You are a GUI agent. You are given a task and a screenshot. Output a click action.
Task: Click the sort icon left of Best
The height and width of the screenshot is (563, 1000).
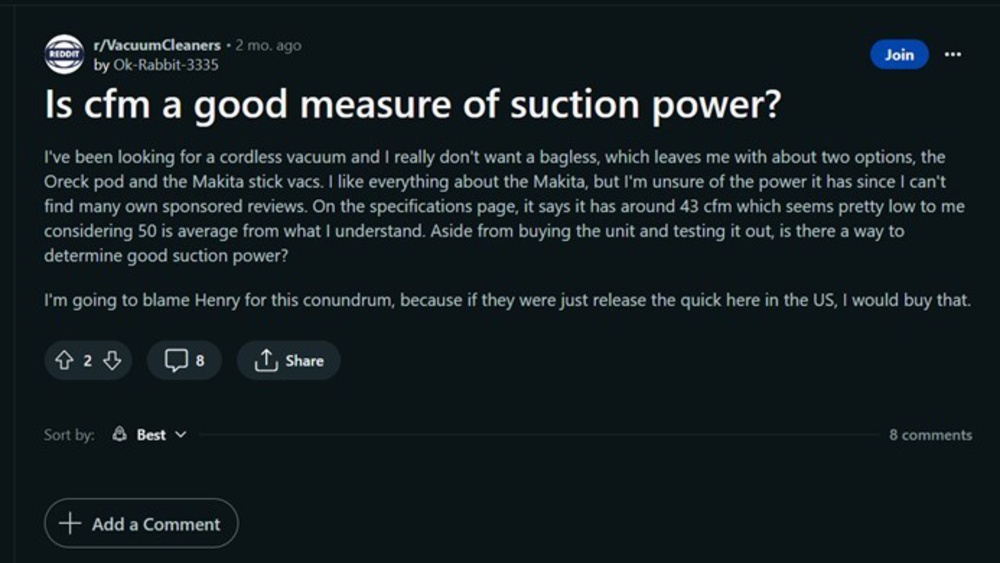click(120, 435)
